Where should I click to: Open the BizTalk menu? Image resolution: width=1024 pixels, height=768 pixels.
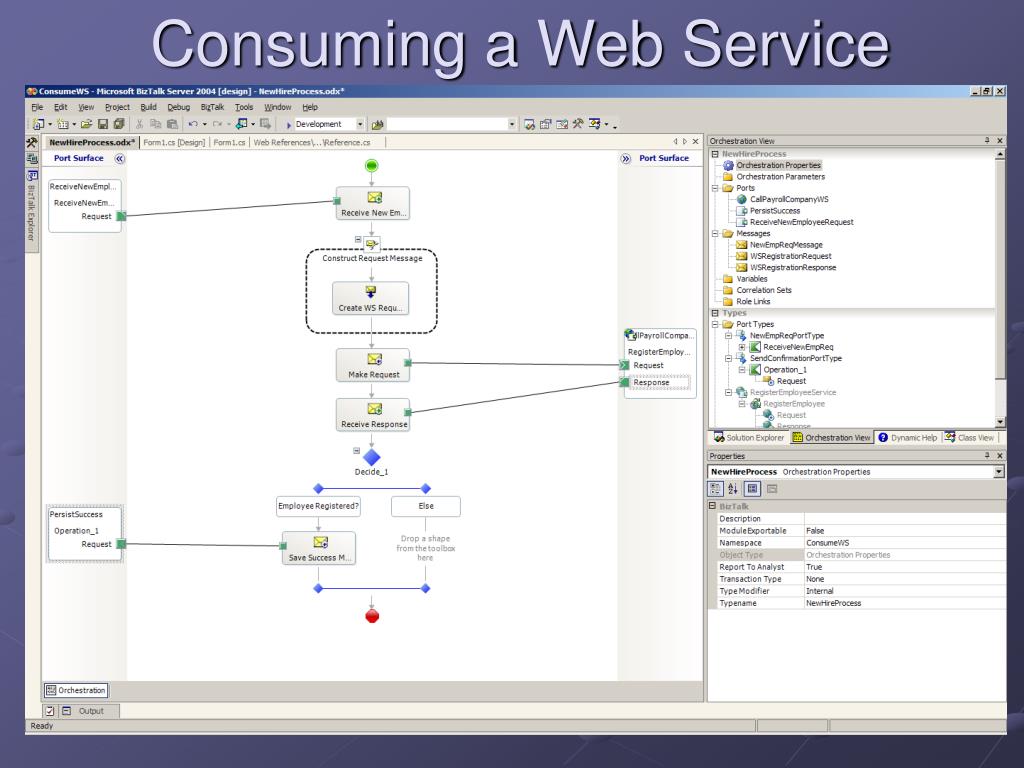coord(212,107)
